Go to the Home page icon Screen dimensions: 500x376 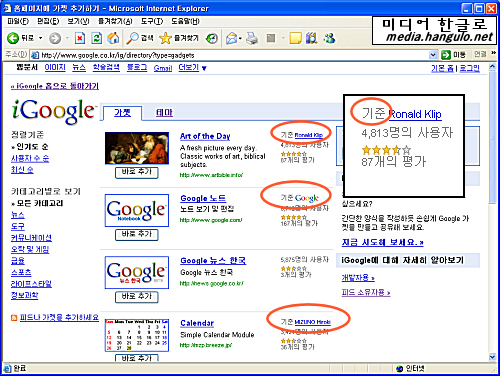[x=113, y=38]
